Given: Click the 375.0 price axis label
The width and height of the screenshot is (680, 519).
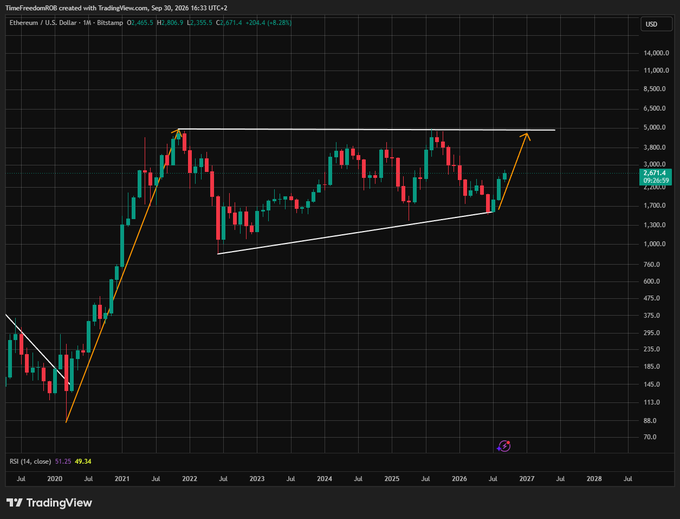Looking at the screenshot, I should (x=652, y=316).
